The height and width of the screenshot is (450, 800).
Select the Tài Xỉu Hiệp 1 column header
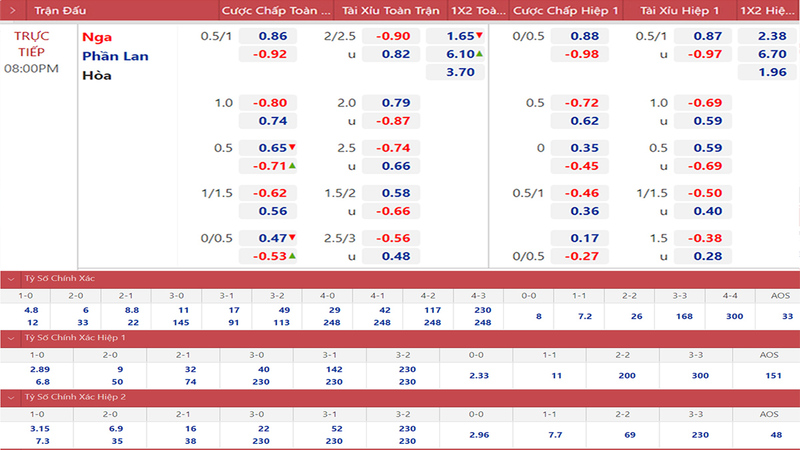coord(679,10)
